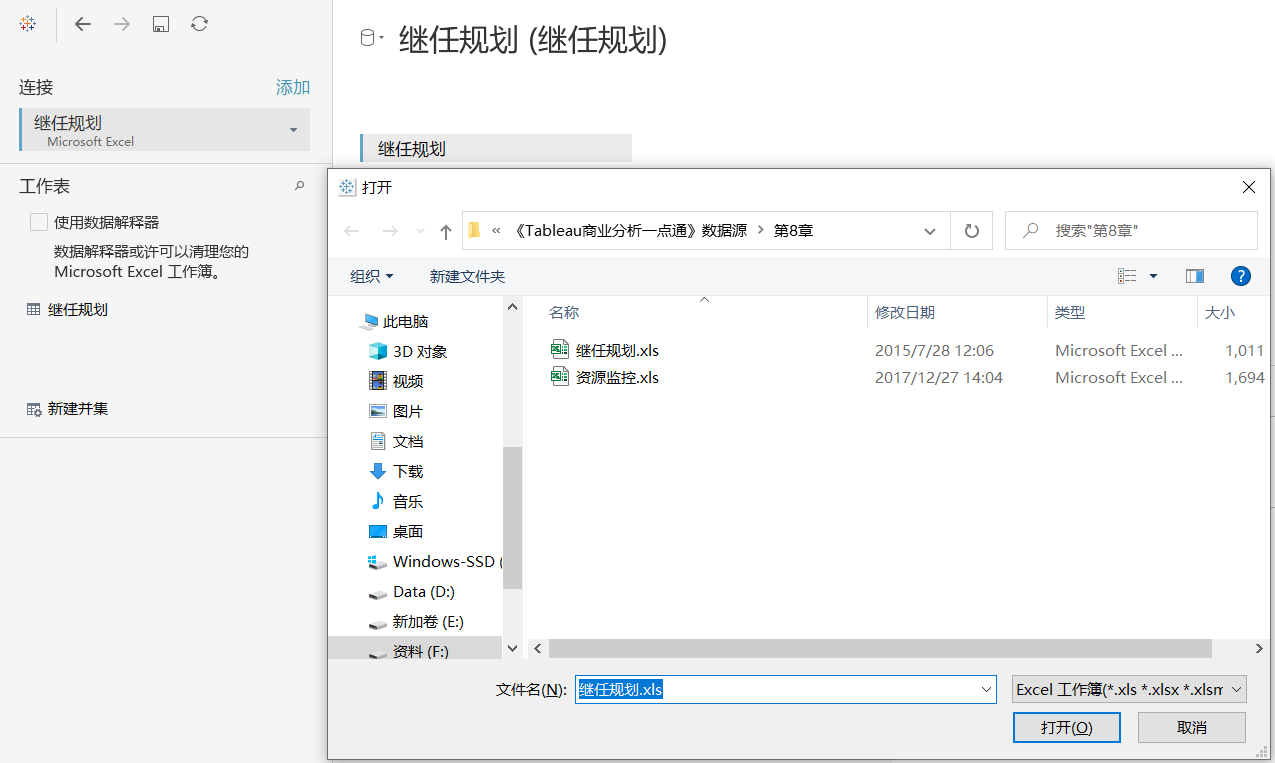This screenshot has height=763, width=1275.
Task: Click the sidebar scrollbar up arrow
Action: pos(513,306)
